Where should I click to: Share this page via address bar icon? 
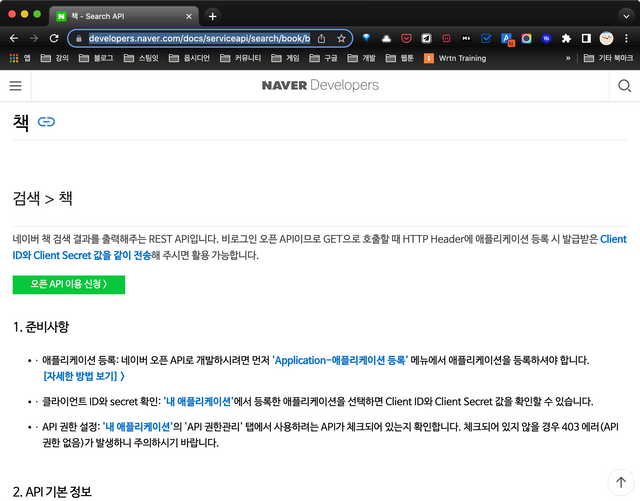322,38
